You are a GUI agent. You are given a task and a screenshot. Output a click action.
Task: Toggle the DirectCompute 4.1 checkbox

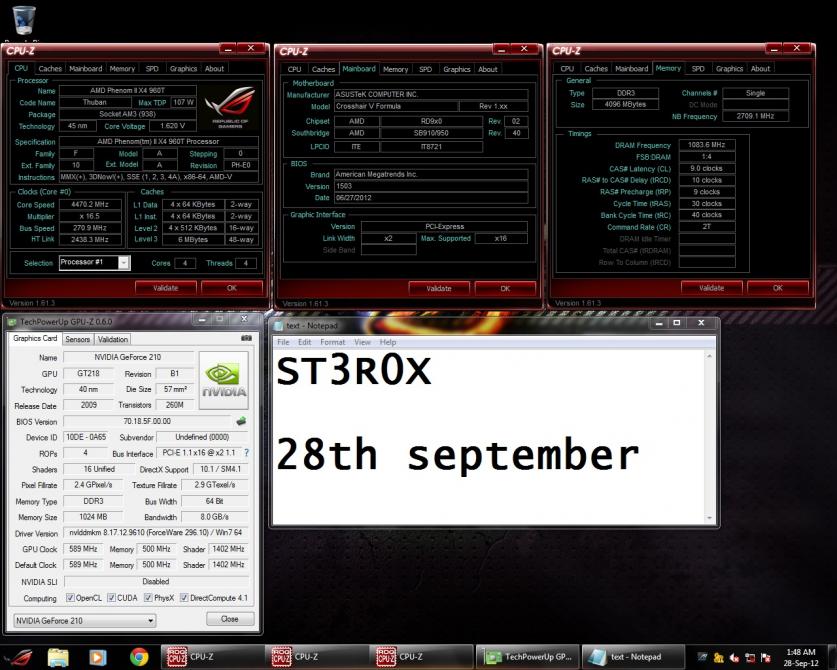point(184,597)
